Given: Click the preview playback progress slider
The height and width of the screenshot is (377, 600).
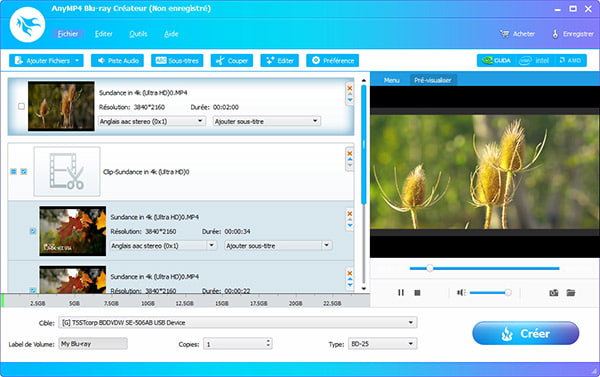Looking at the screenshot, I should (x=484, y=268).
